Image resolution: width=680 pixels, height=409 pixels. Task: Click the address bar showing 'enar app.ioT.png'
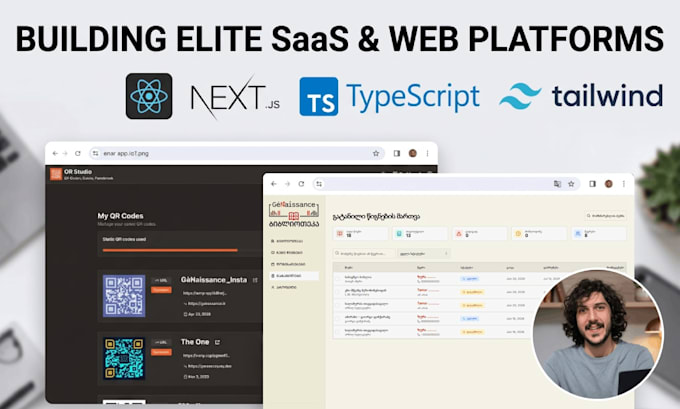point(237,153)
